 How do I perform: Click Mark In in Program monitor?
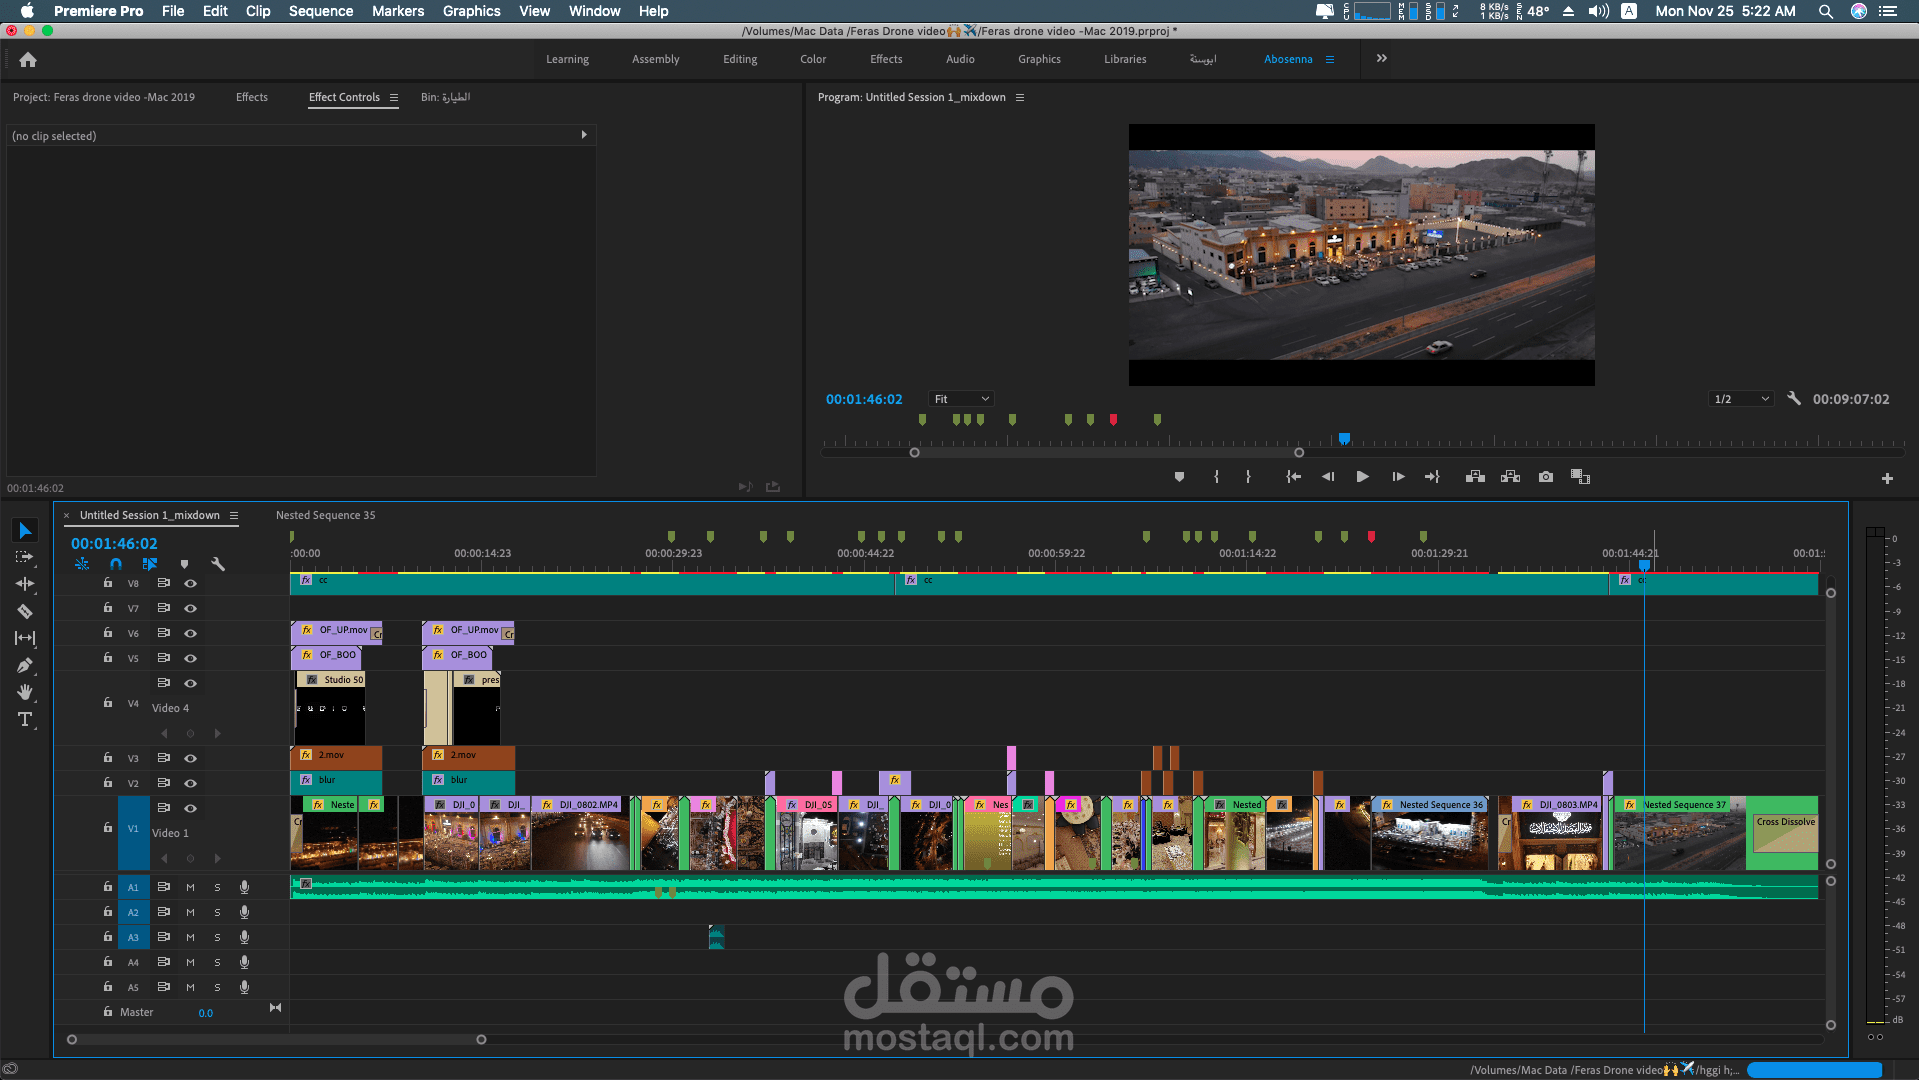(x=1216, y=477)
